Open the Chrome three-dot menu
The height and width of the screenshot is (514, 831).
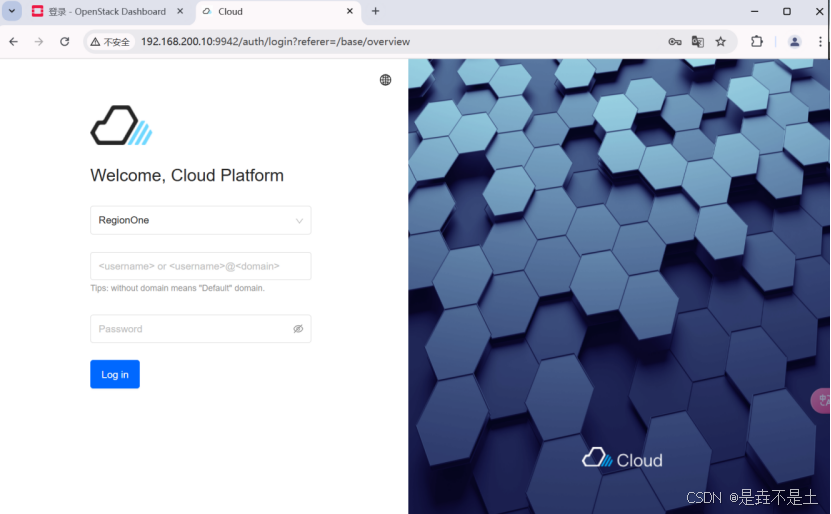coord(820,41)
